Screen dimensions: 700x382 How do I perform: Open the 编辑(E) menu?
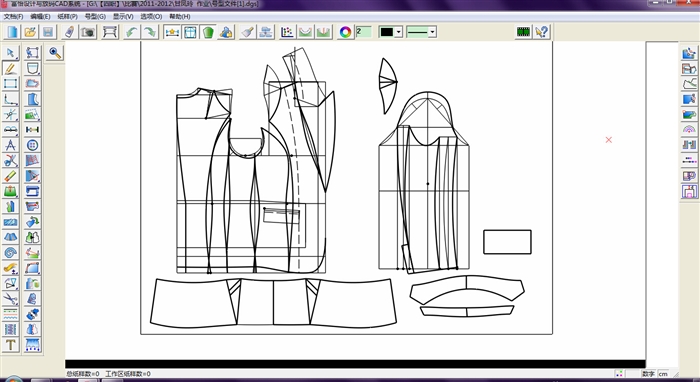40,17
